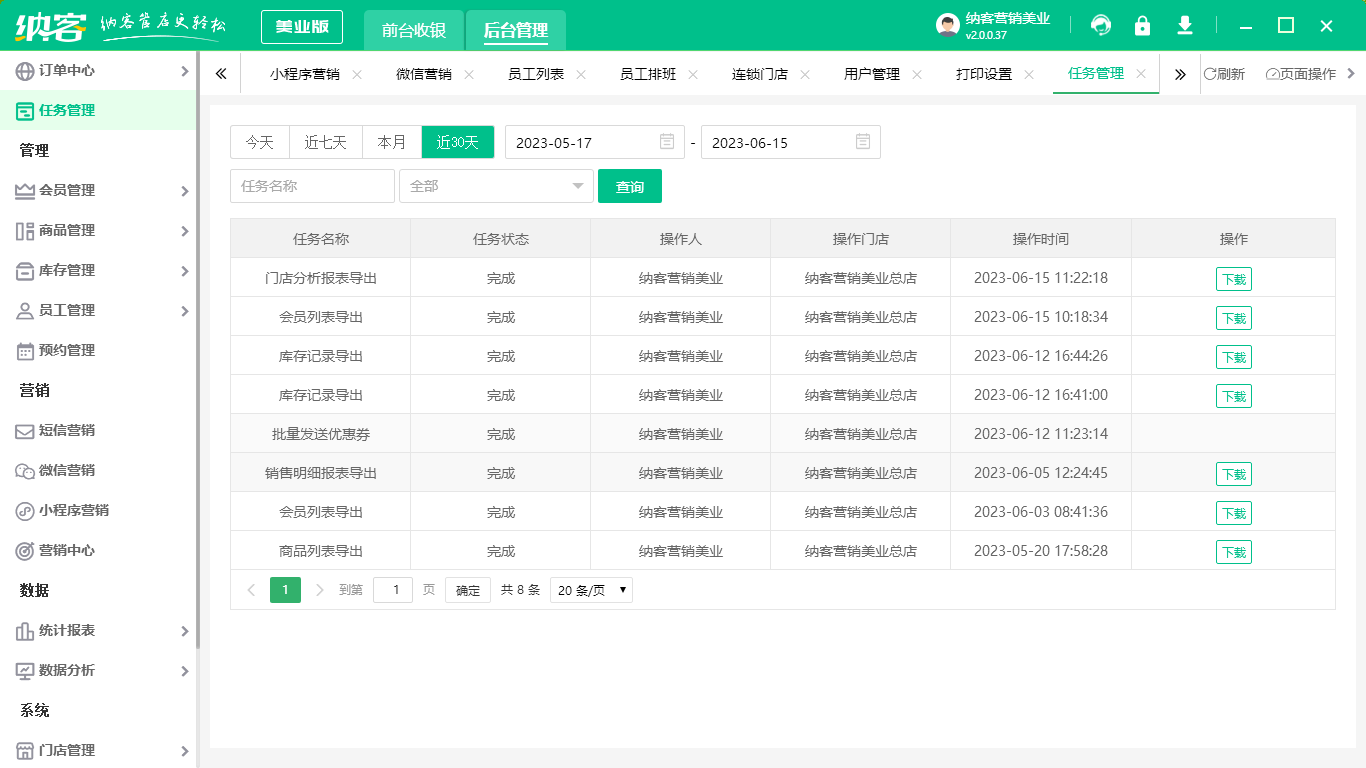Open customer service headset icon

click(1101, 25)
